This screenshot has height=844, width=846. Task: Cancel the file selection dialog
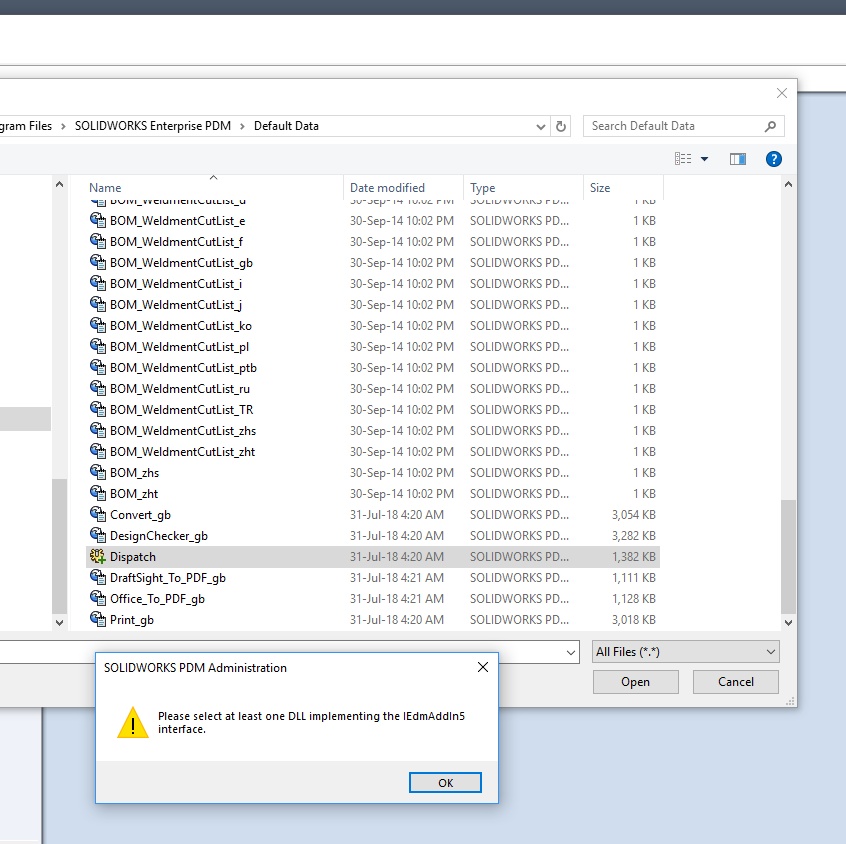tap(736, 682)
